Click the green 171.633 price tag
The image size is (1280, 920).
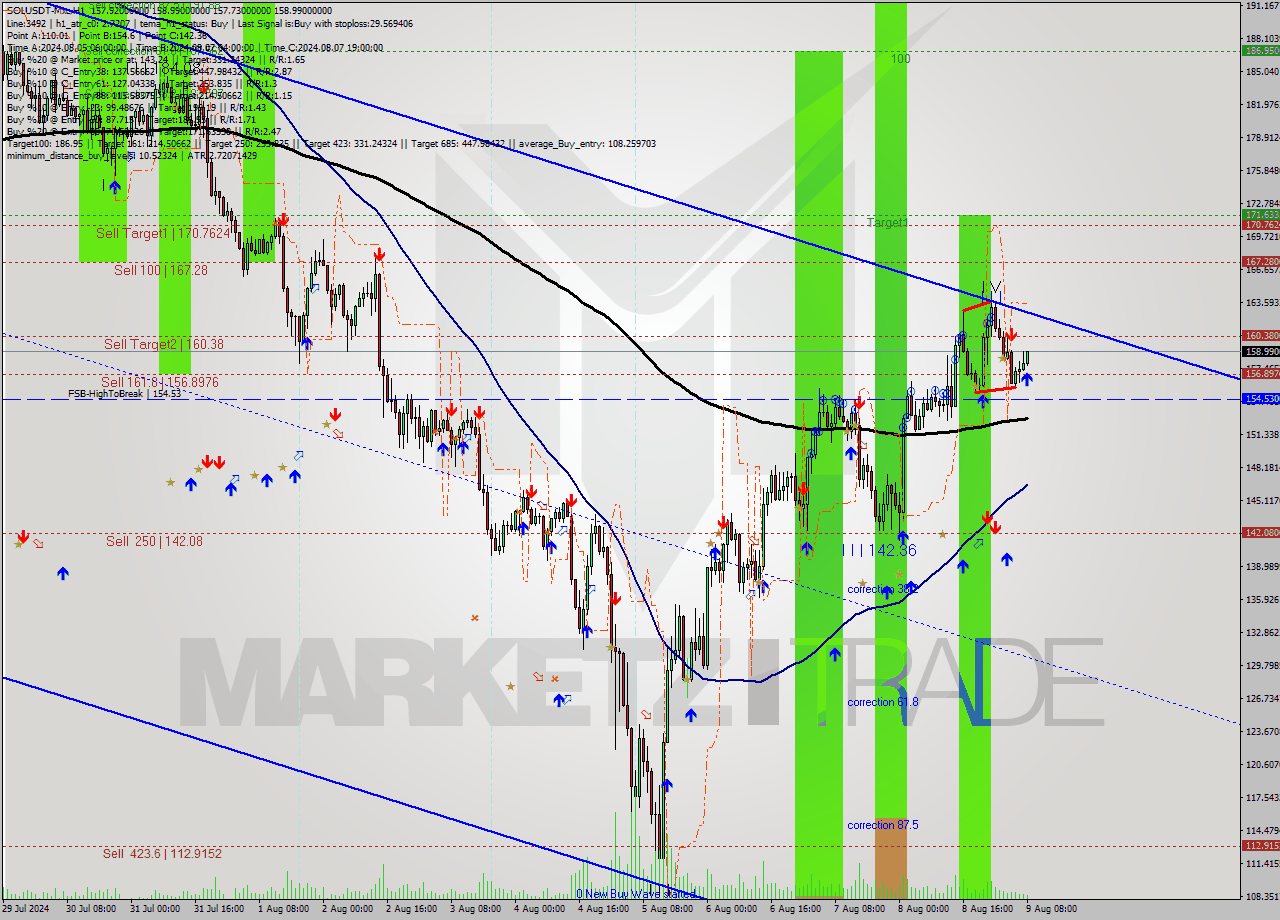[x=1261, y=215]
